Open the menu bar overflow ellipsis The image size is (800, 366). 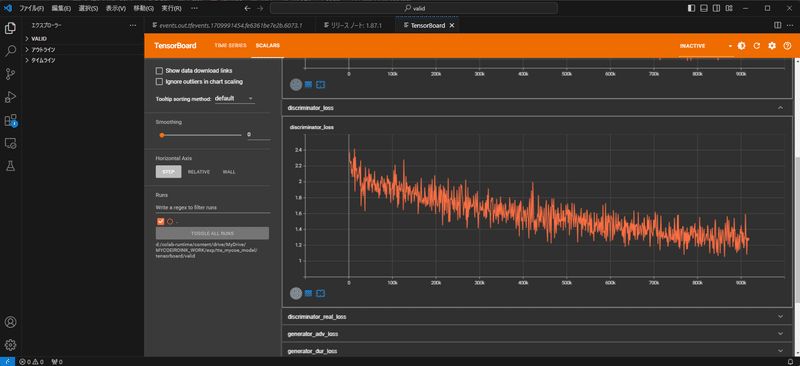pos(194,9)
